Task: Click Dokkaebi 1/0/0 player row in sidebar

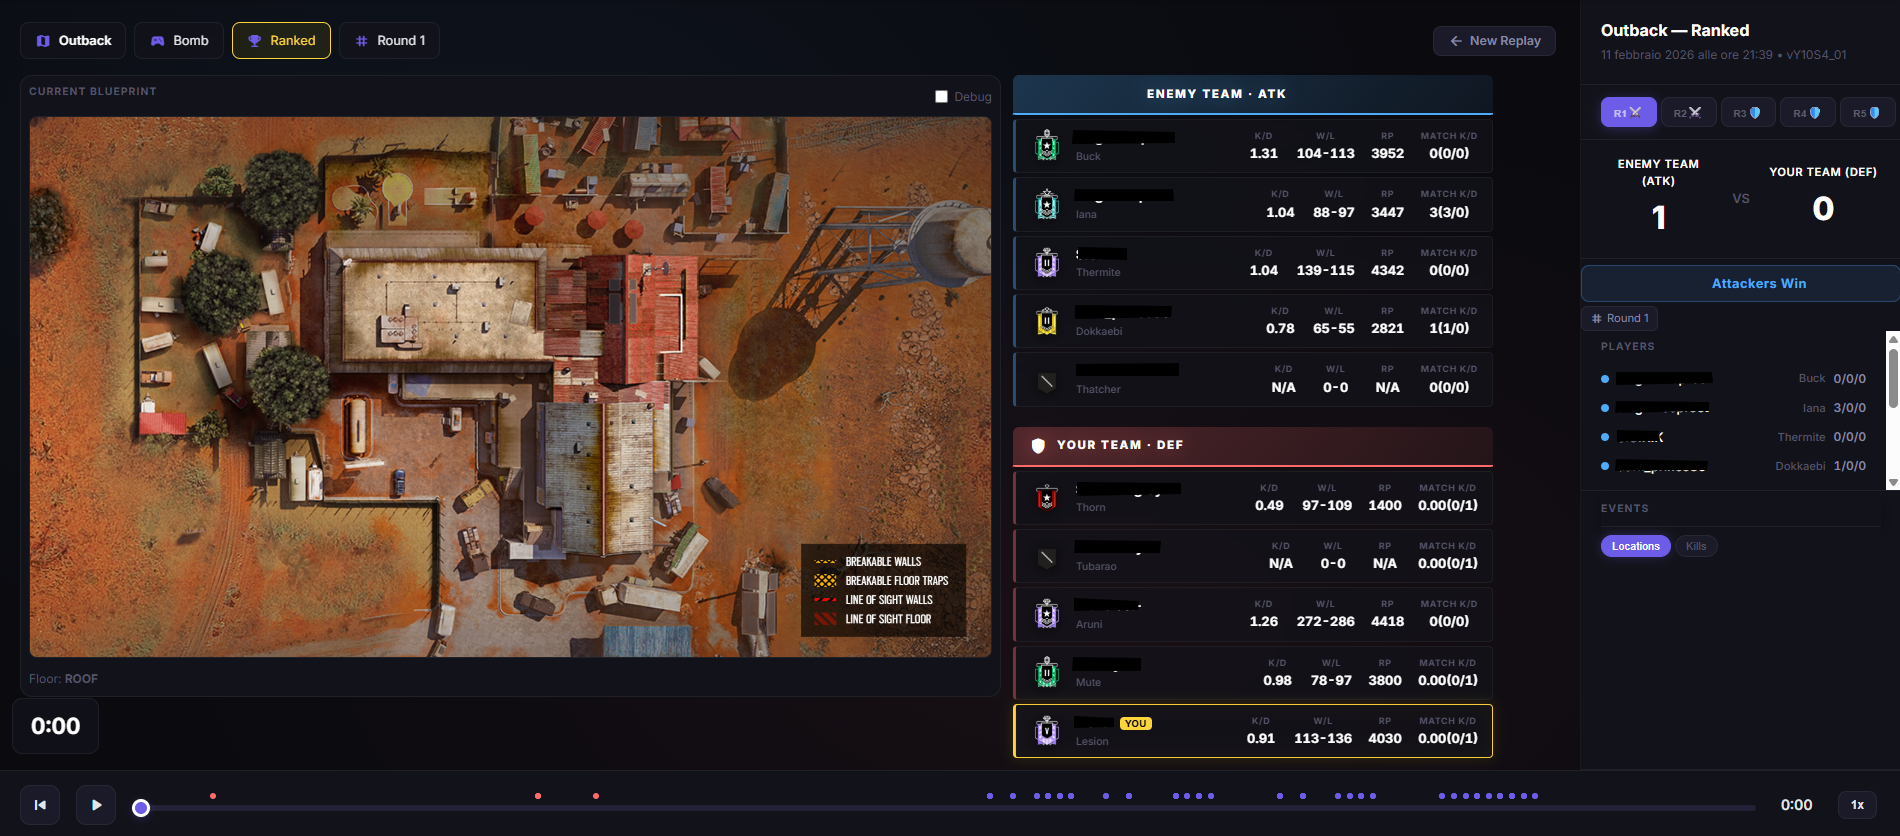Action: tap(1734, 466)
